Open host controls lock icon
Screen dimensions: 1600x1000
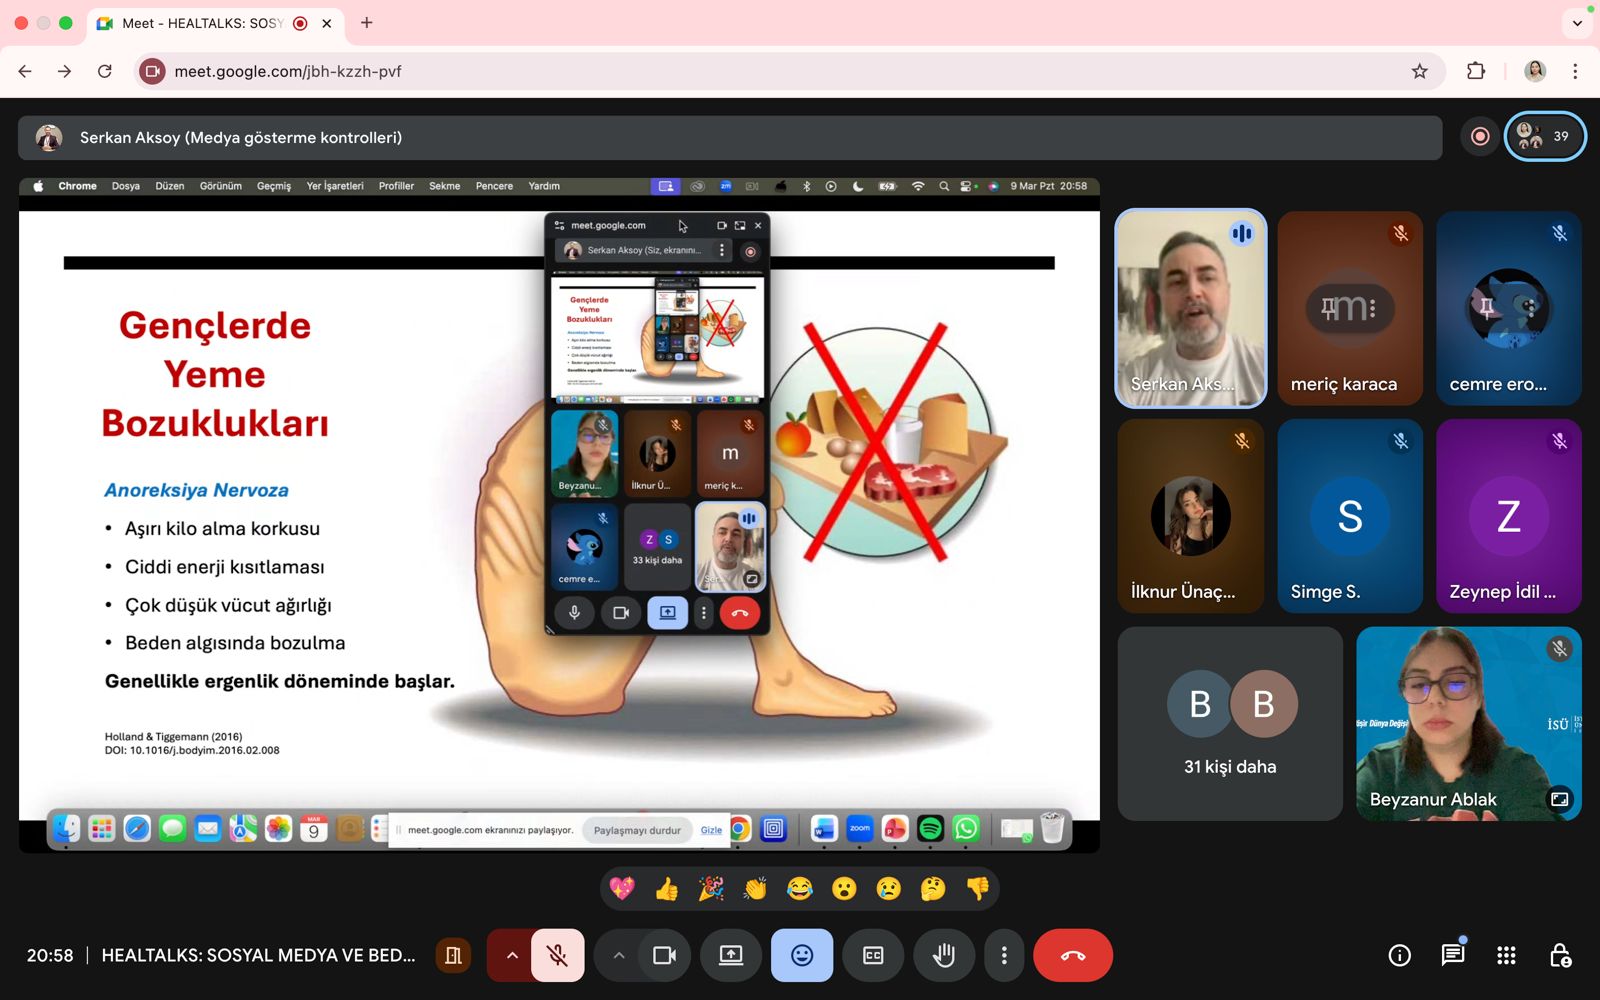[x=1559, y=955]
